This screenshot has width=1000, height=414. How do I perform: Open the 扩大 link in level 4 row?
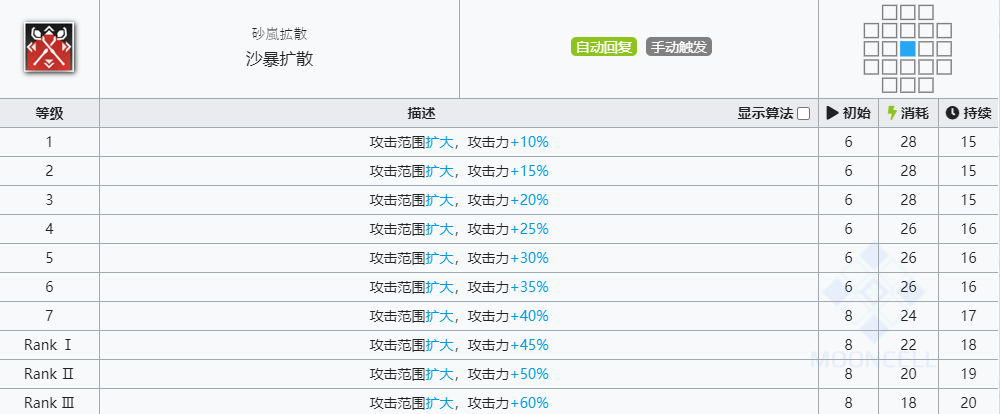439,229
